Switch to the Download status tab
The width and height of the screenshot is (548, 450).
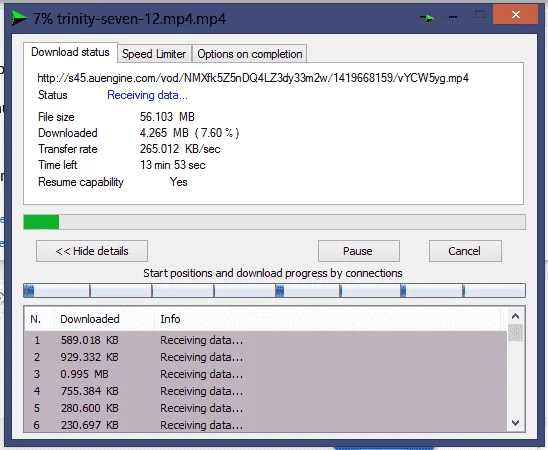coord(70,52)
